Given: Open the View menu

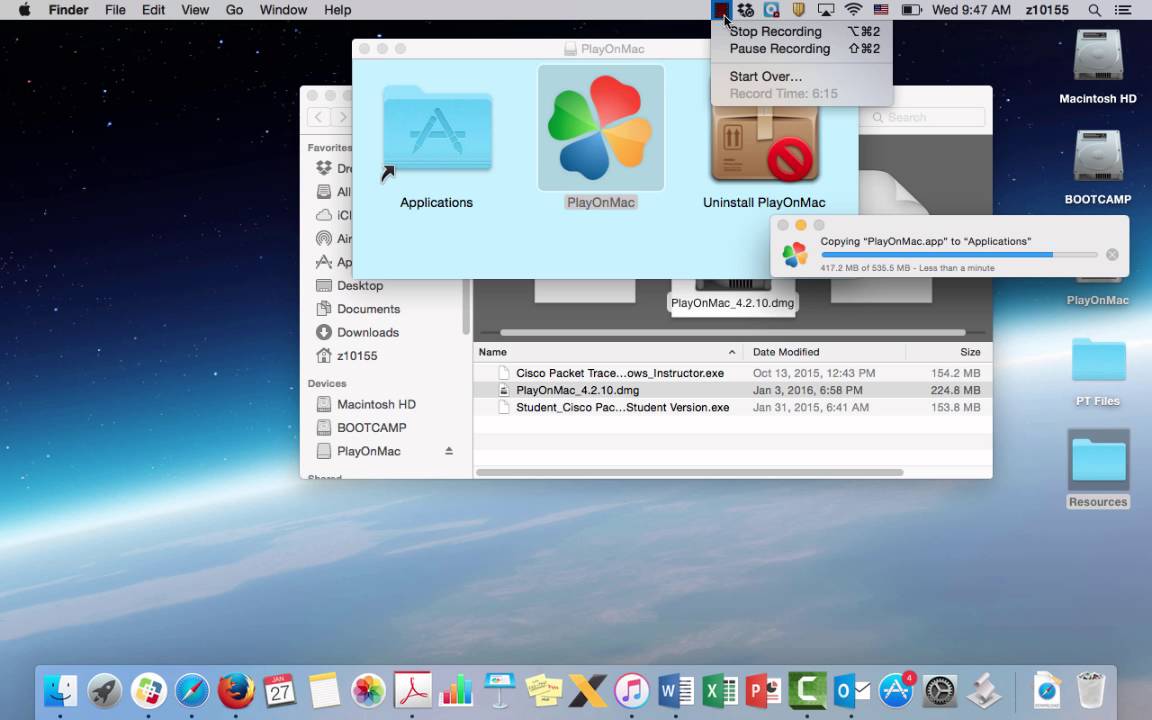Looking at the screenshot, I should tap(195, 10).
